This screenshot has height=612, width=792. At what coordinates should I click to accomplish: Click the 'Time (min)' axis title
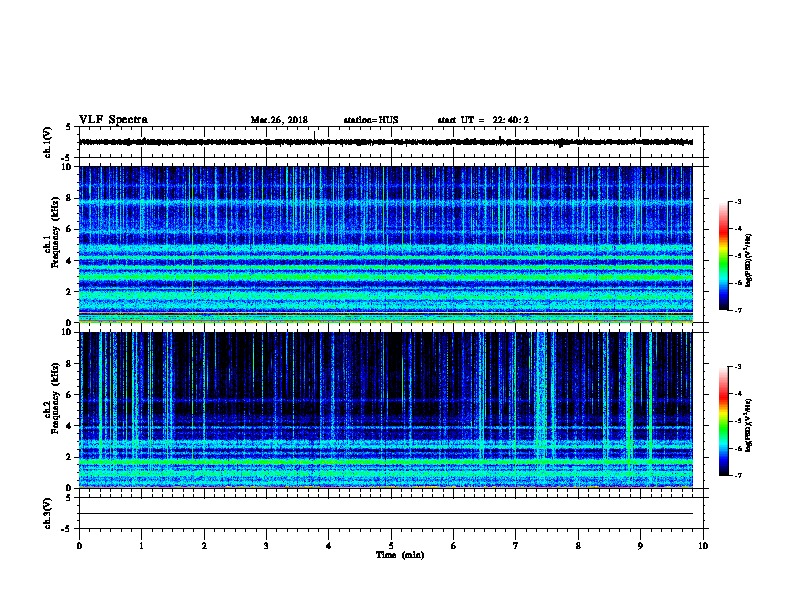[400, 555]
